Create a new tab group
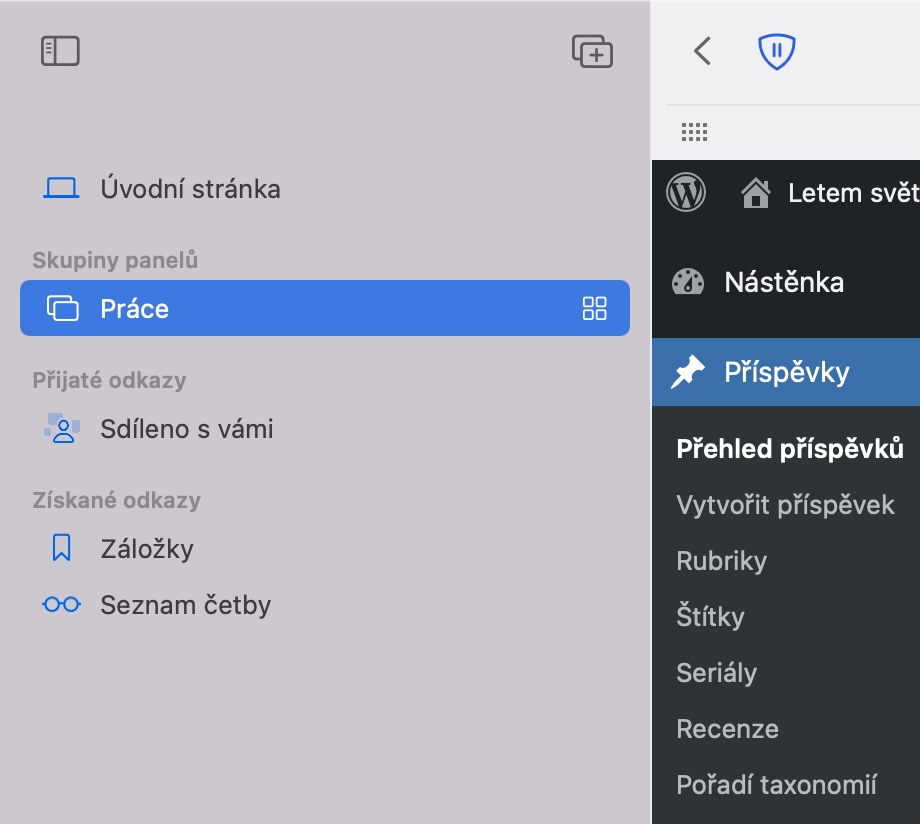Viewport: 920px width, 824px height. click(592, 51)
